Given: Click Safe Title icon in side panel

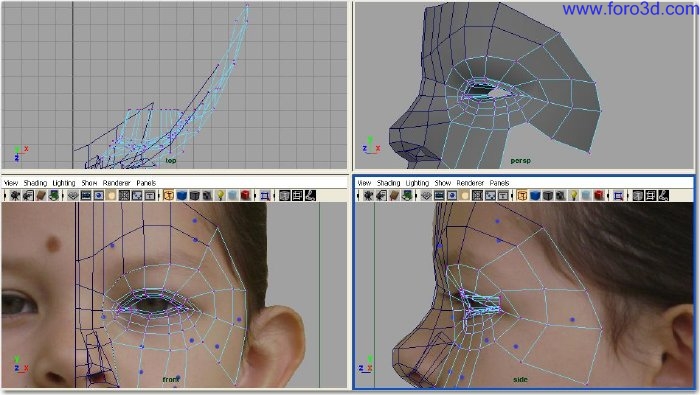Looking at the screenshot, I should tap(503, 195).
